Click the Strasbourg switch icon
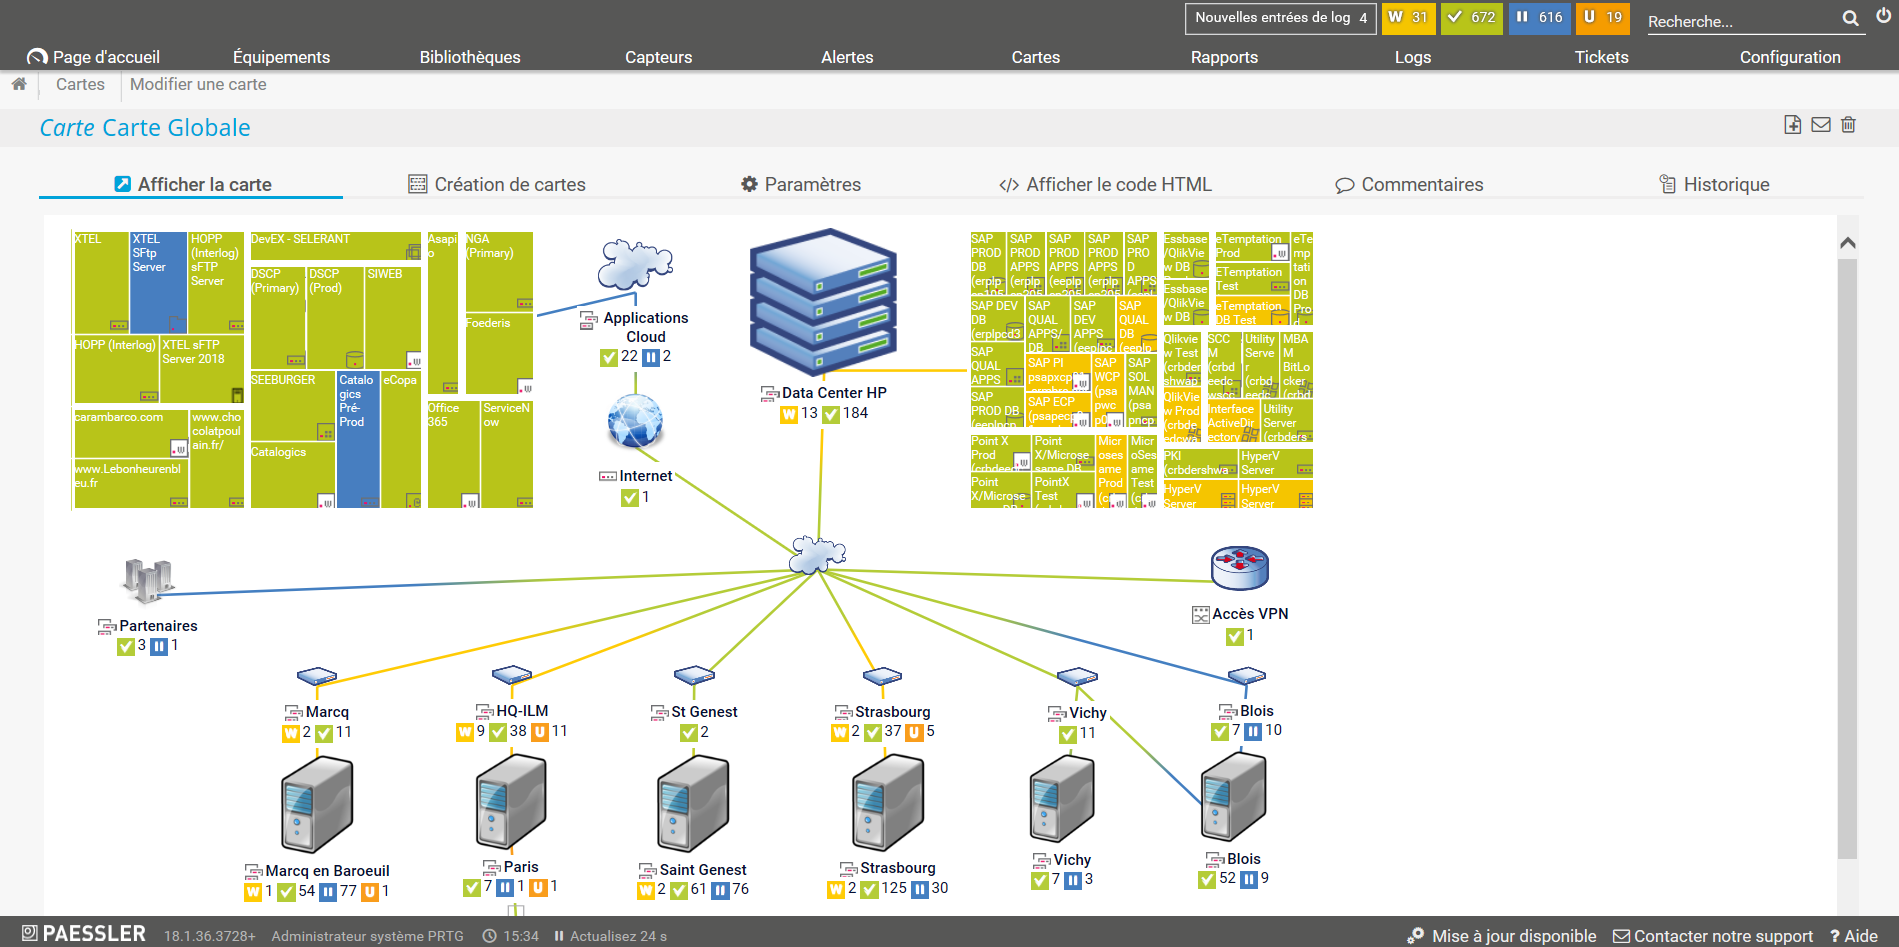Image resolution: width=1899 pixels, height=947 pixels. 882,677
